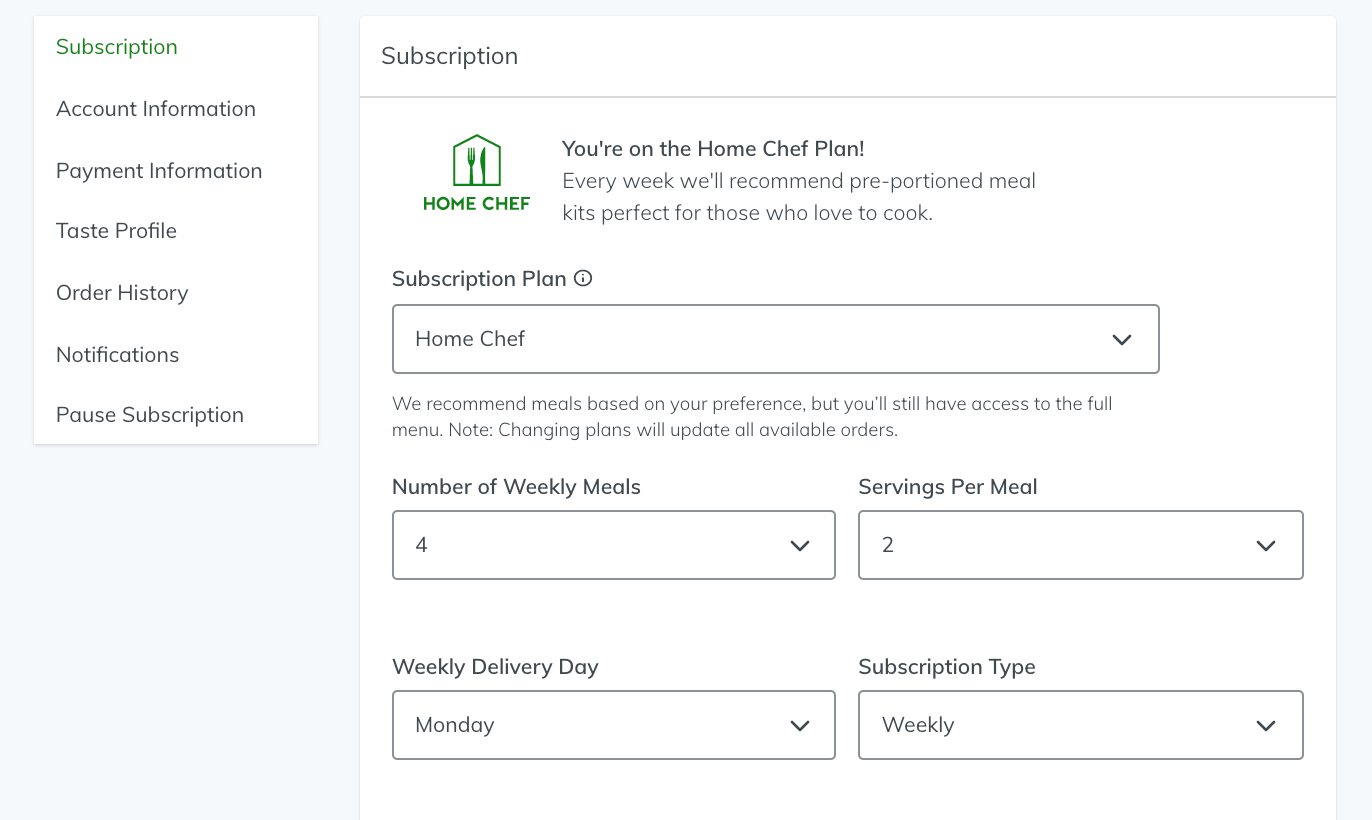Image resolution: width=1372 pixels, height=820 pixels.
Task: Open the Servings Per Meal dropdown
Action: (1081, 545)
